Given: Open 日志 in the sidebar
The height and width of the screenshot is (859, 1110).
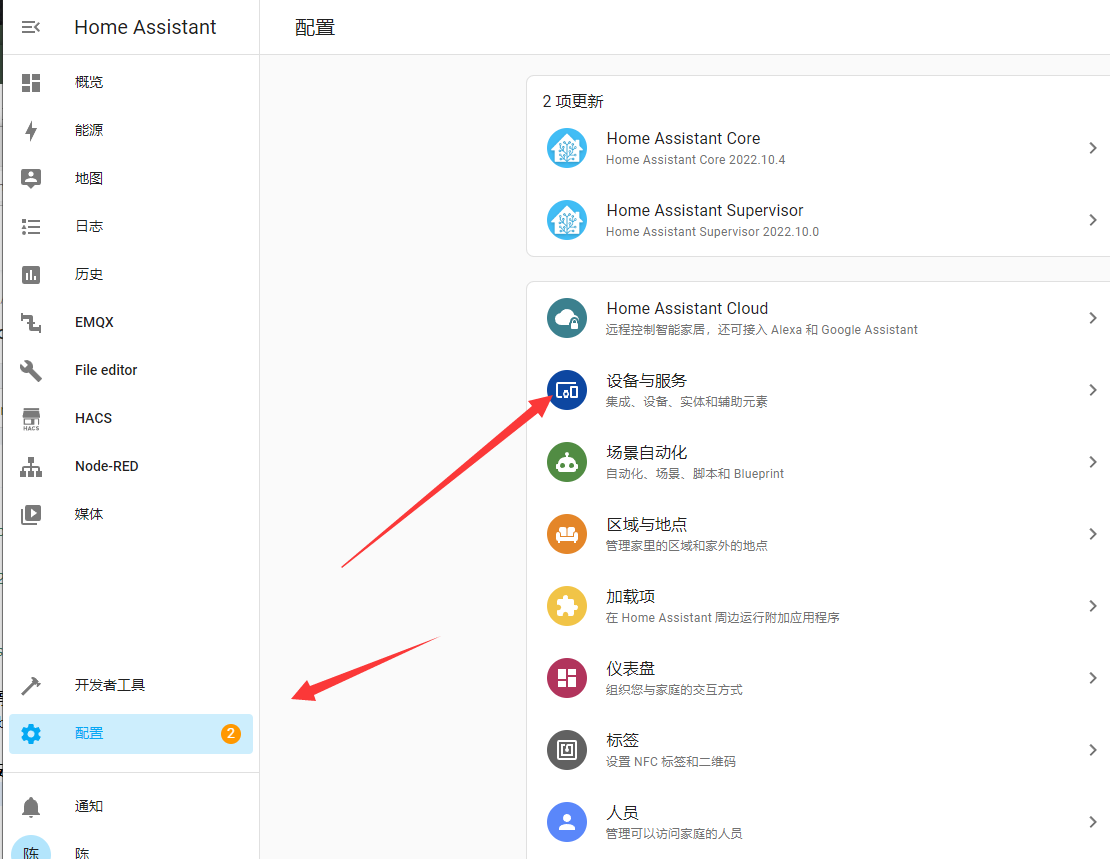Looking at the screenshot, I should (131, 227).
